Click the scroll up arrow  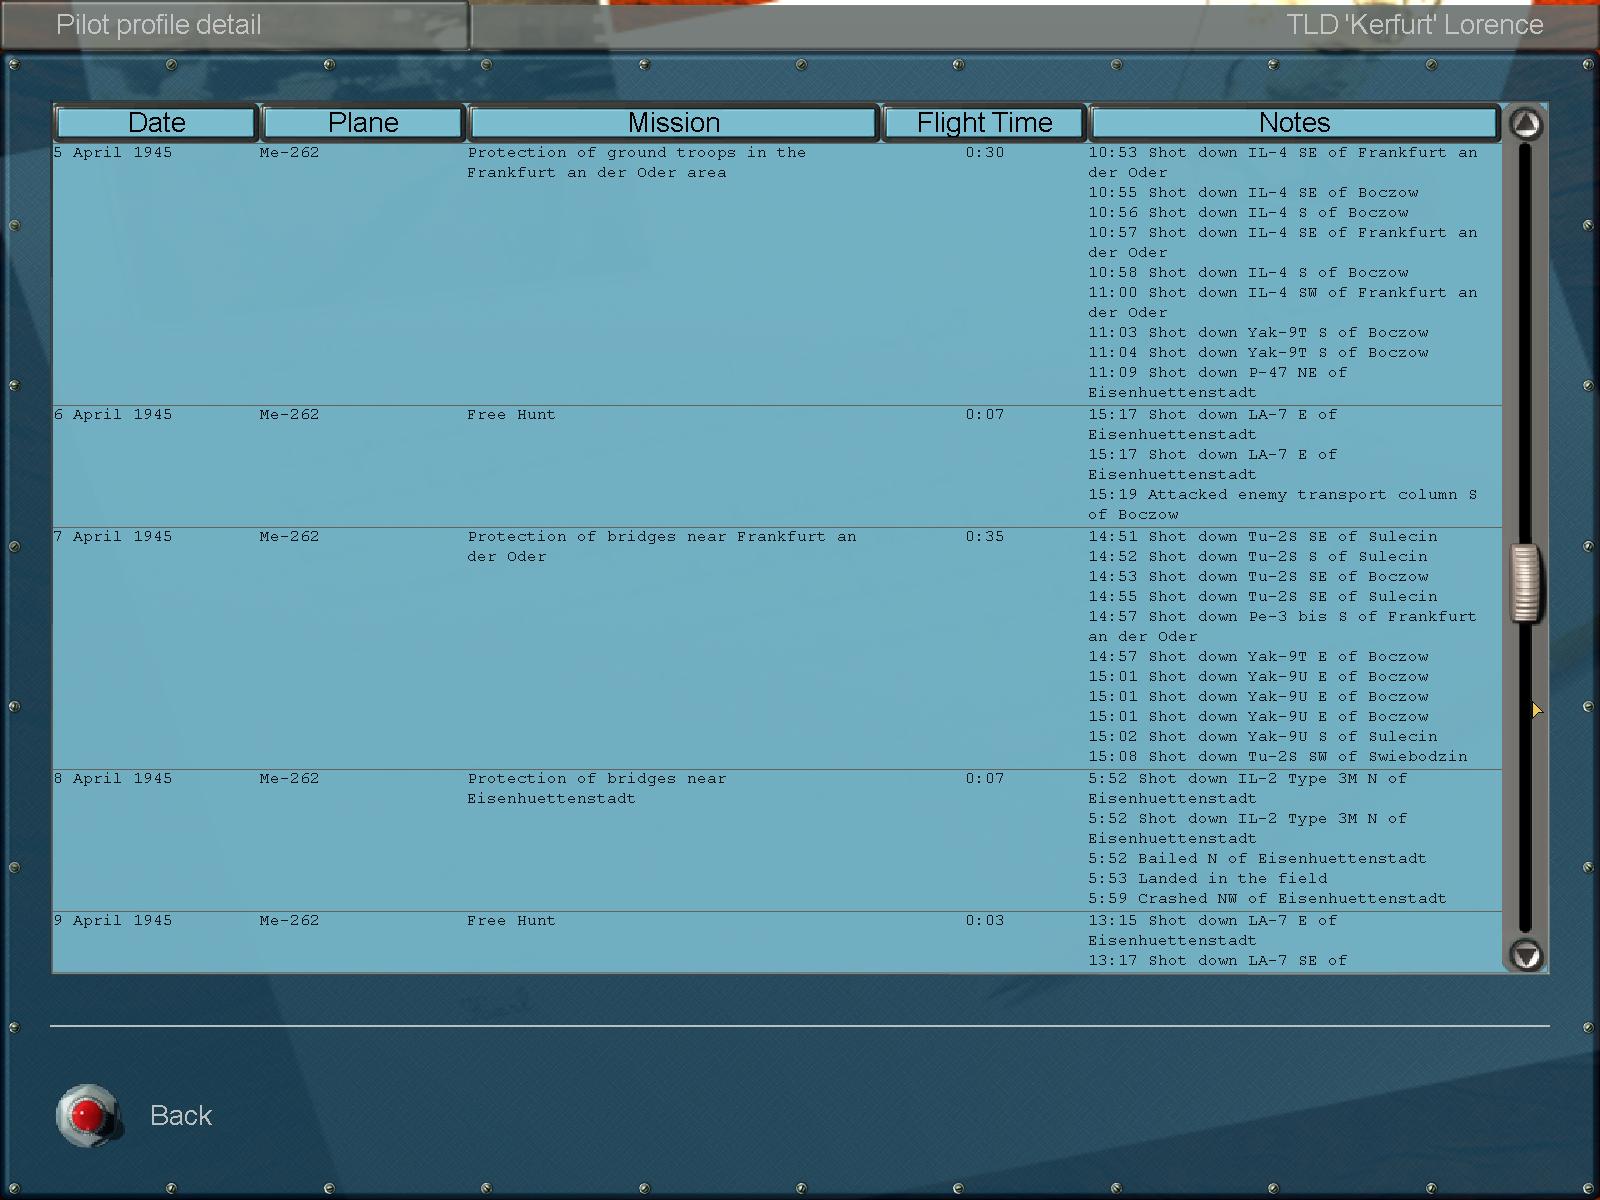1526,124
